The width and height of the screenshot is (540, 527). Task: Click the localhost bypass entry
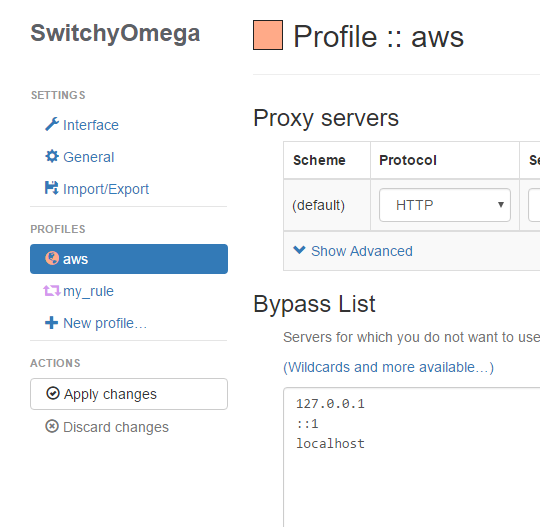(x=330, y=444)
